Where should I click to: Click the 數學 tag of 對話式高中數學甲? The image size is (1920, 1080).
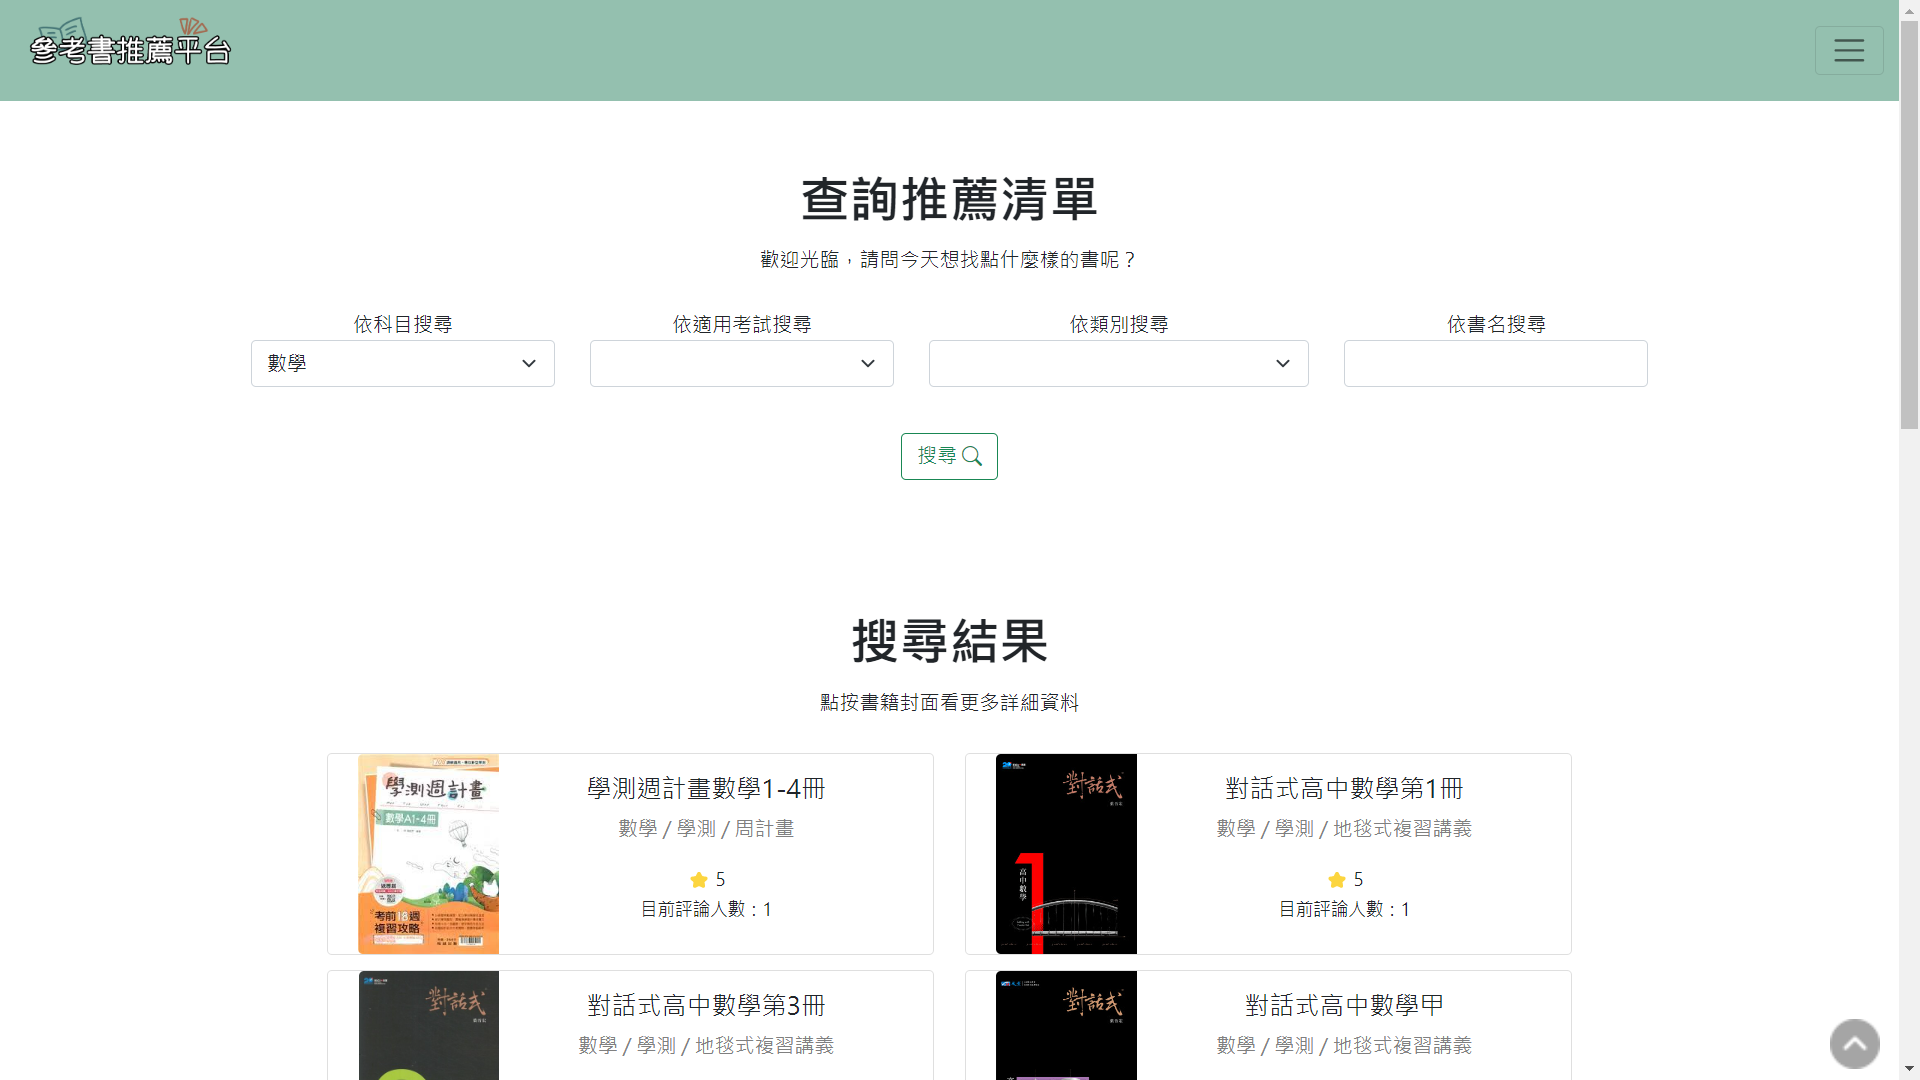1236,1045
